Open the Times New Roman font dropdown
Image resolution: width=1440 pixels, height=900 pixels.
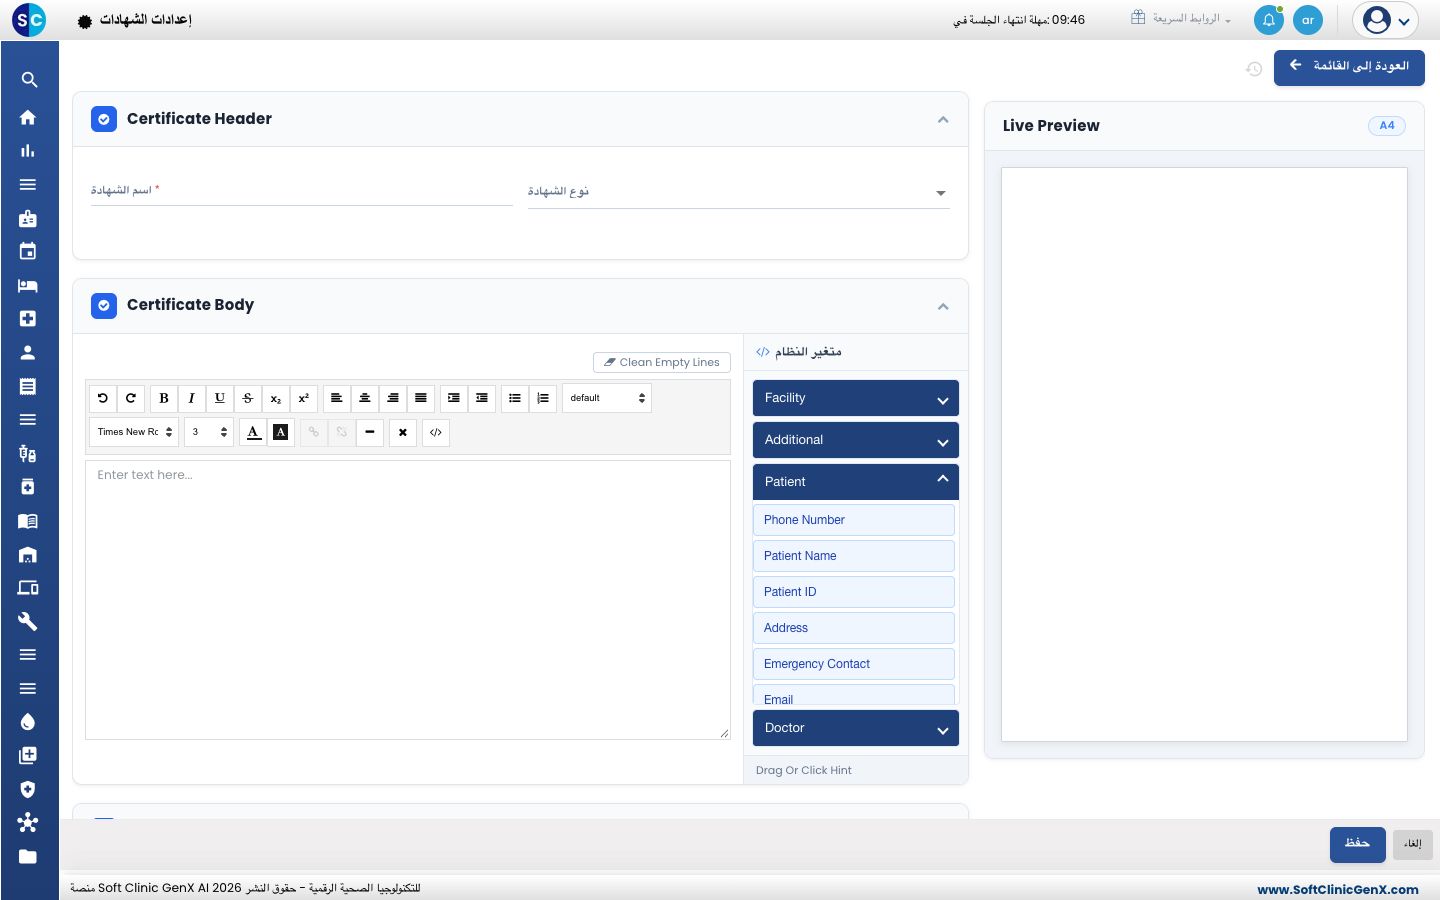point(135,432)
